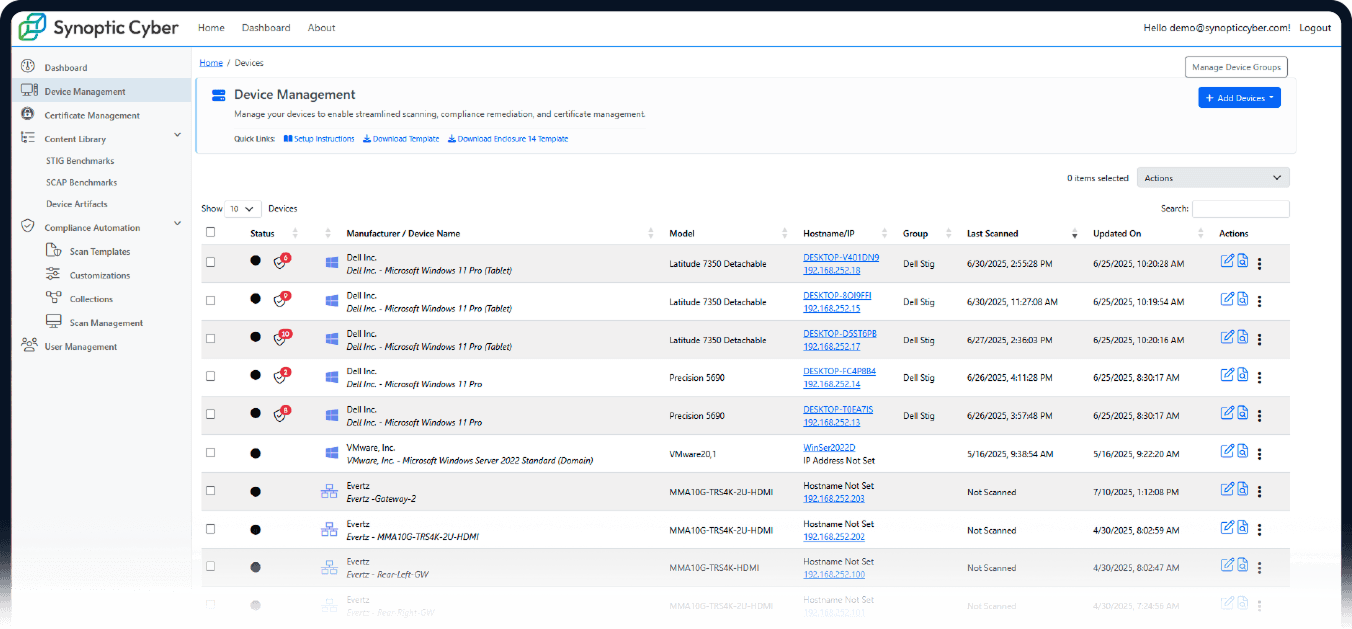Screen dimensions: 1352x629
Task: Open the Show entries count dropdown
Action: [x=243, y=209]
